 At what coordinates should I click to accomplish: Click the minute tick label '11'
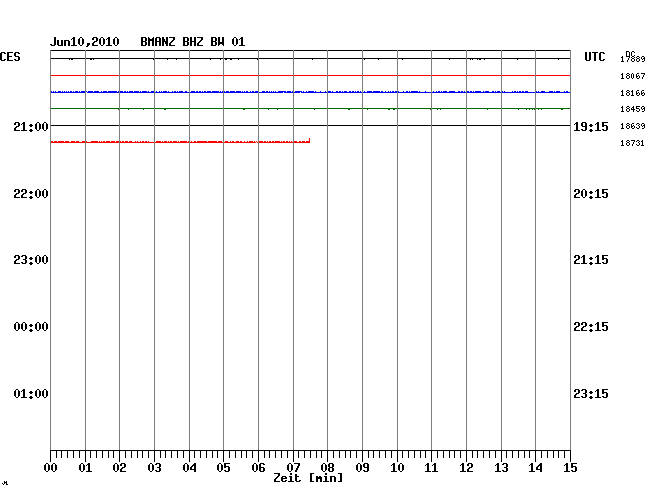(x=431, y=468)
